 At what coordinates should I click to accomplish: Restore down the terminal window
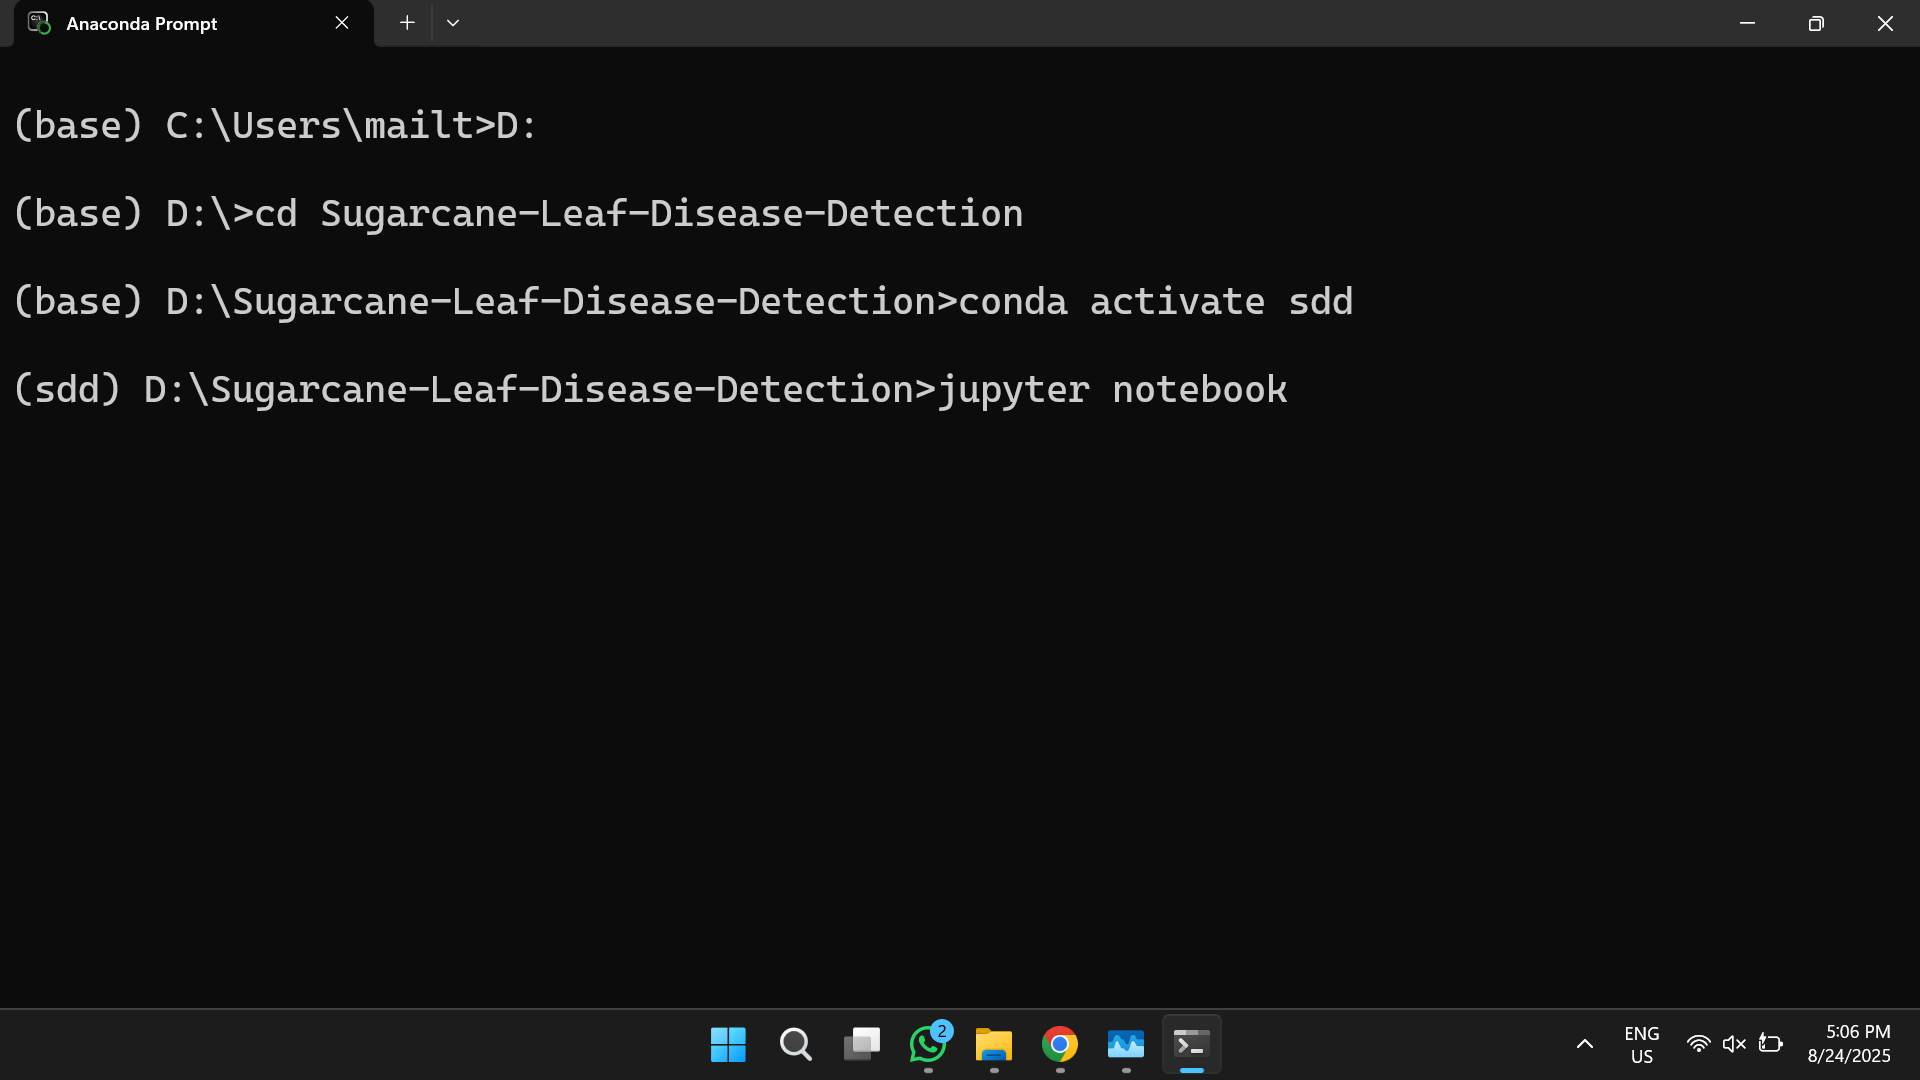pyautogui.click(x=1816, y=23)
